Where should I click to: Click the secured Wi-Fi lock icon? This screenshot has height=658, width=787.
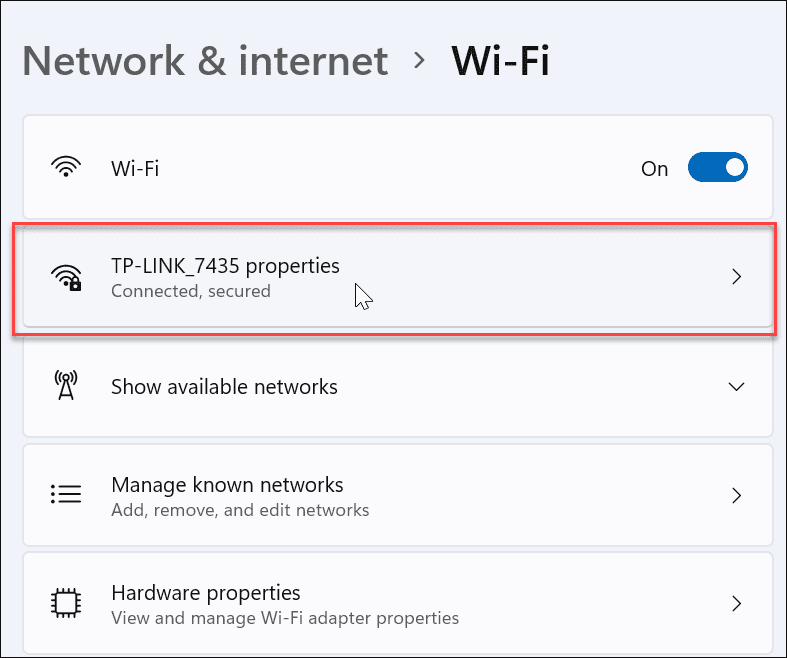(66, 277)
